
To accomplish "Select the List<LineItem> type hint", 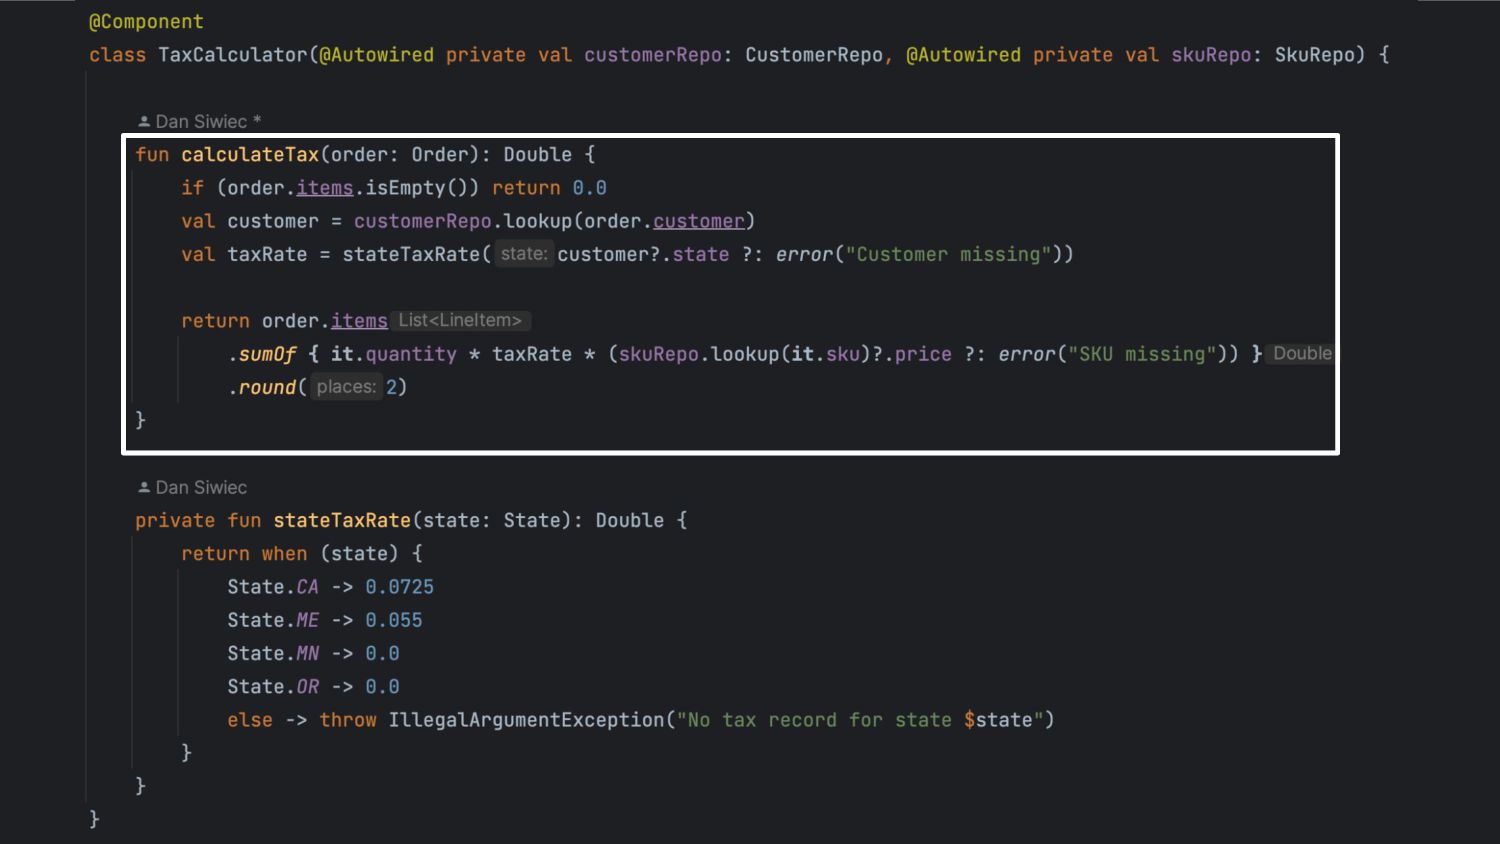I will [460, 321].
